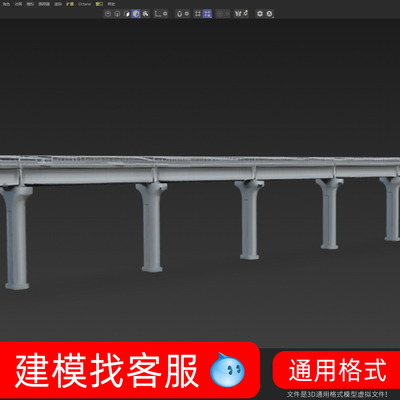Image resolution: width=400 pixels, height=400 pixels.
Task: Open the yellow 扩展 menu
Action: coord(70,4)
